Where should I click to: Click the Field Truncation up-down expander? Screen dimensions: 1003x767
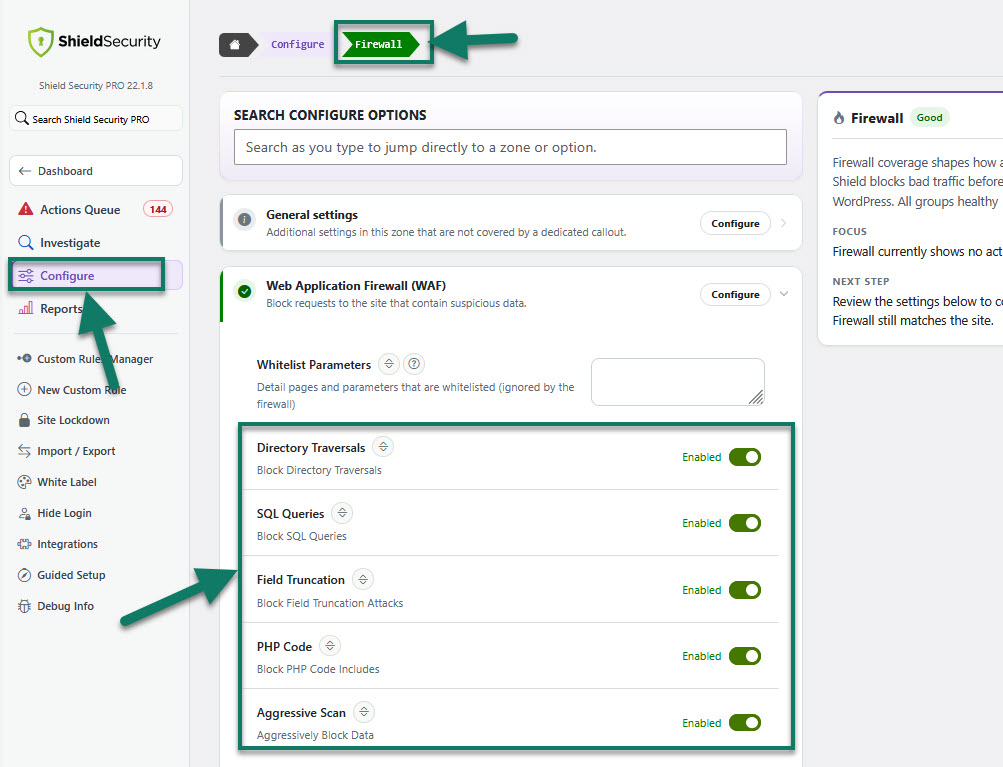[363, 579]
